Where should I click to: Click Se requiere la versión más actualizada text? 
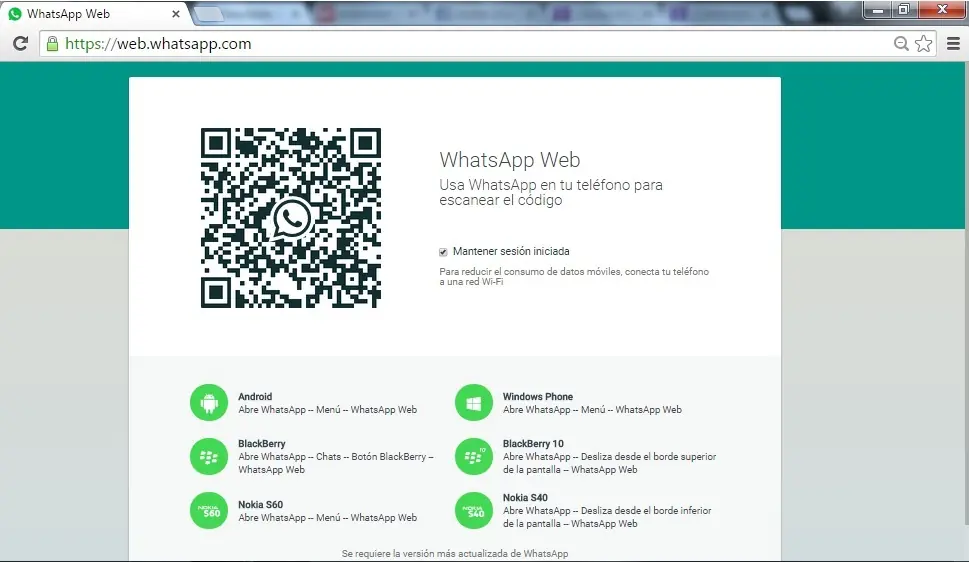point(455,553)
